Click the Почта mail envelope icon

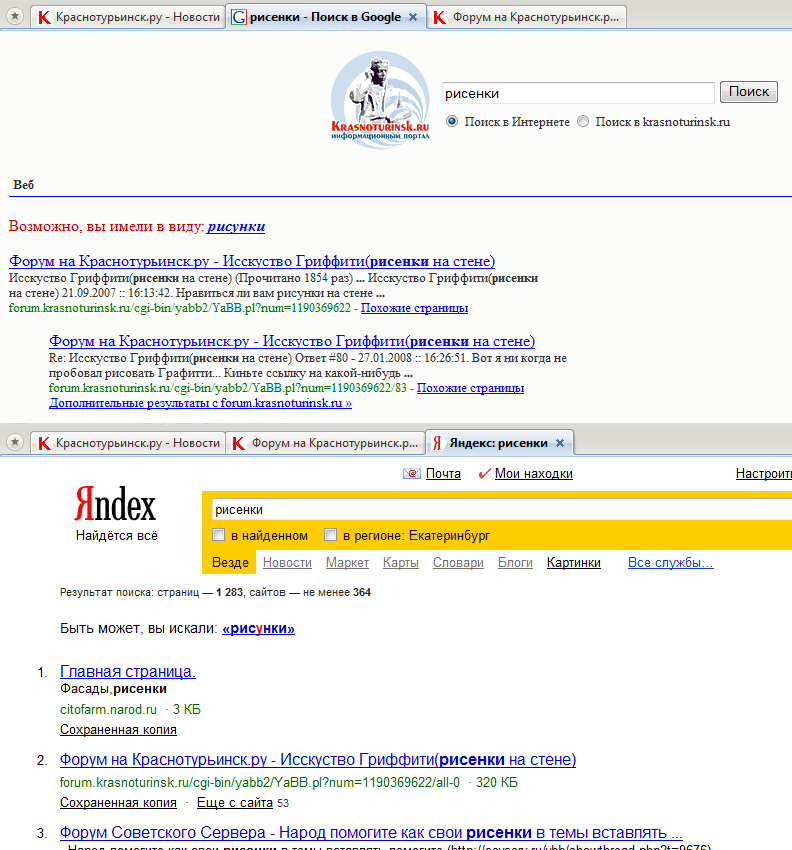[412, 474]
